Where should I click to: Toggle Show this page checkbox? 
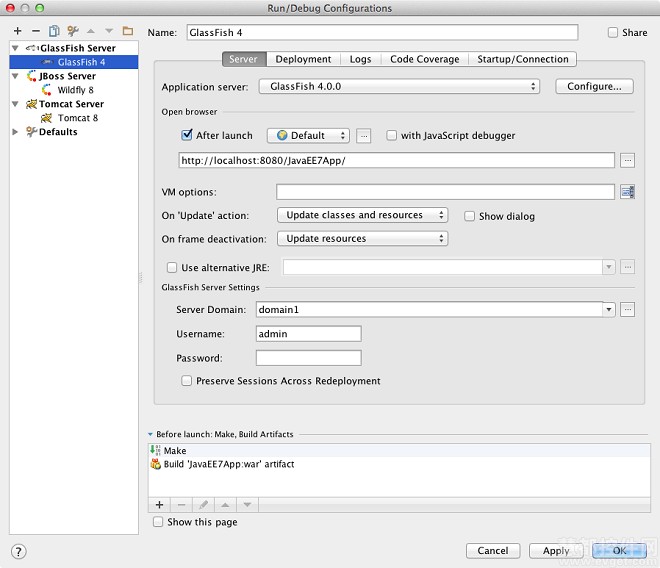(158, 522)
